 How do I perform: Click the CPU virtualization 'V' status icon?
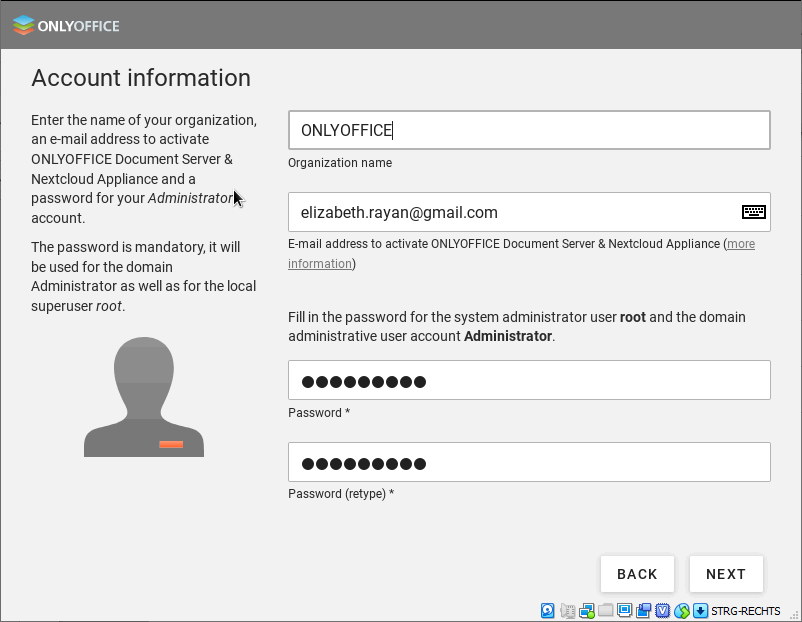pos(662,611)
